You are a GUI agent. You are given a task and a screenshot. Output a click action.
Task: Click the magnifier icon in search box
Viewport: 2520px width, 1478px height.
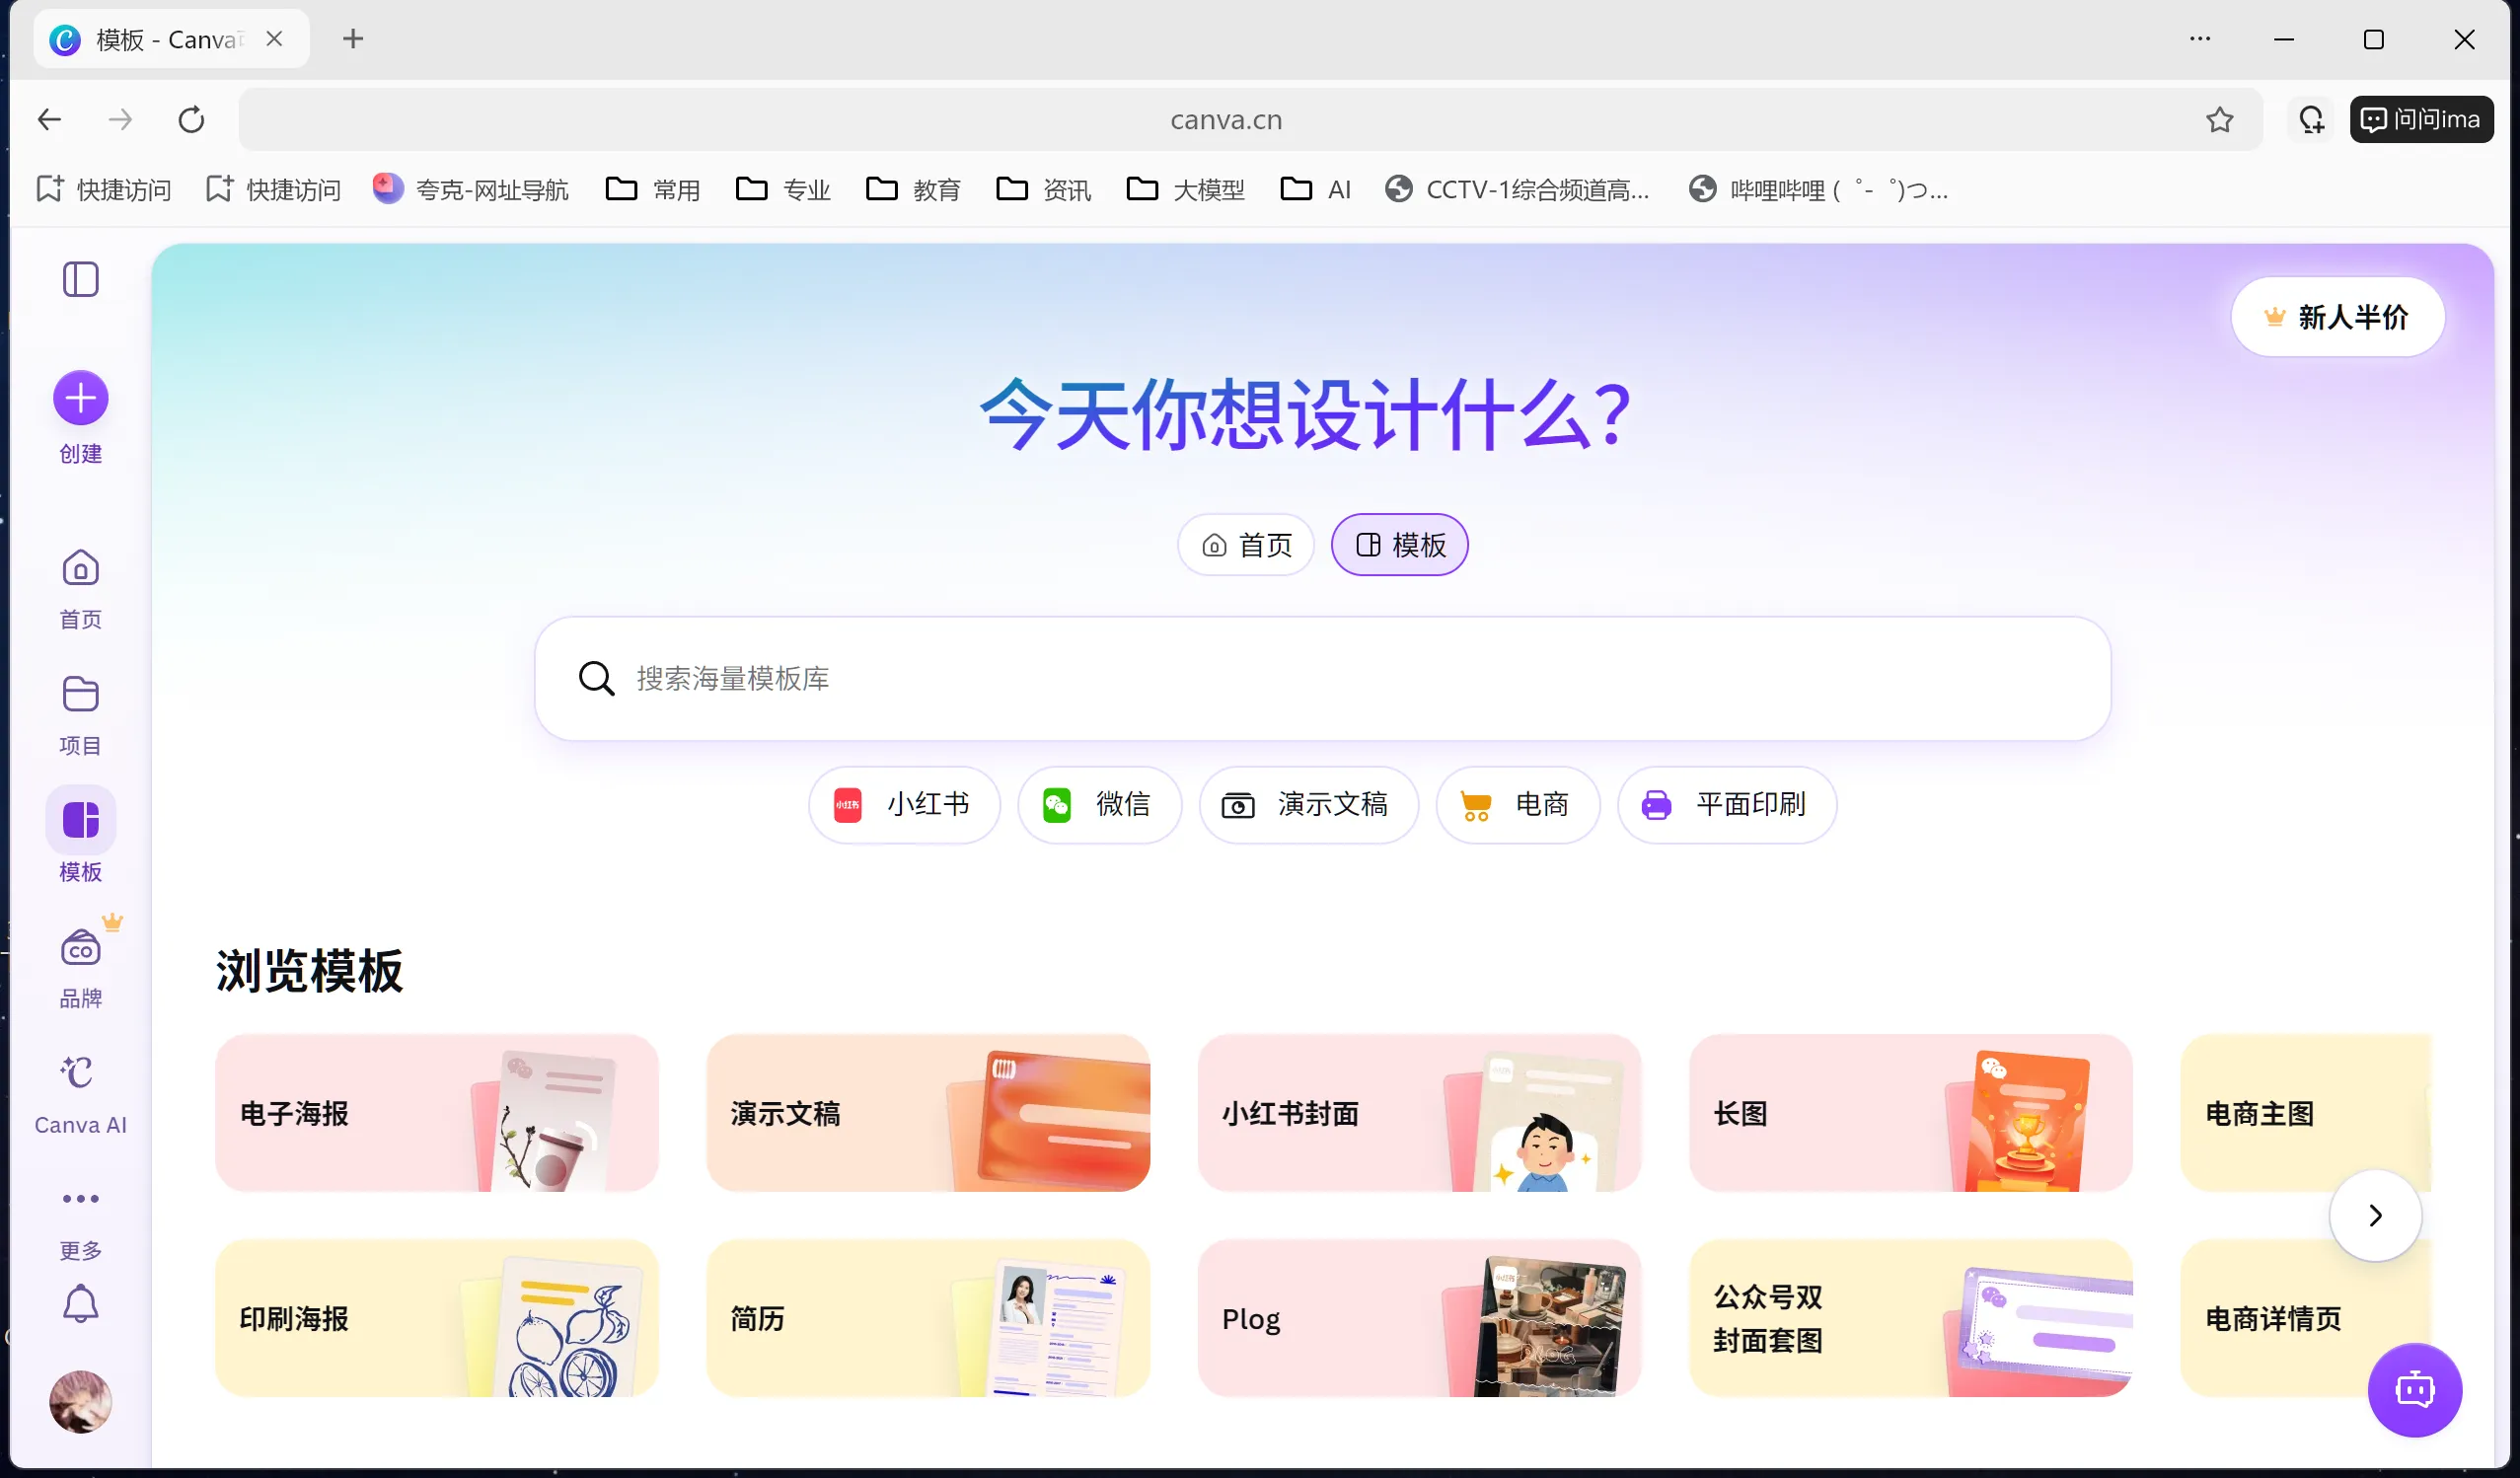coord(596,678)
